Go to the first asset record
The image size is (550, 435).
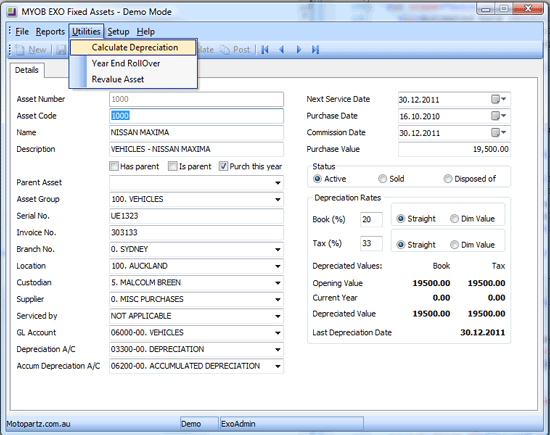pyautogui.click(x=265, y=50)
